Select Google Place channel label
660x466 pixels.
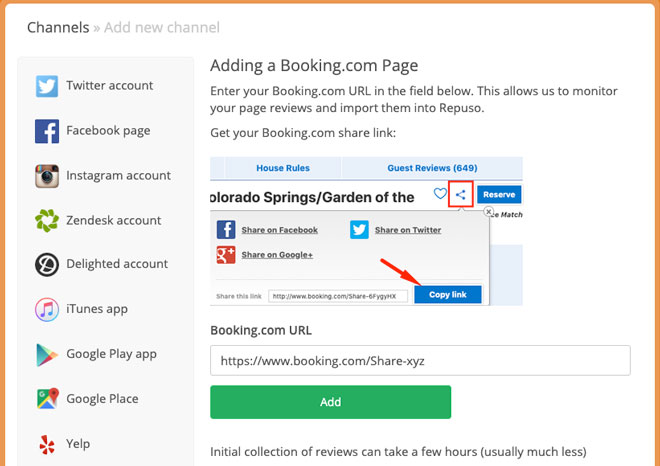[102, 399]
